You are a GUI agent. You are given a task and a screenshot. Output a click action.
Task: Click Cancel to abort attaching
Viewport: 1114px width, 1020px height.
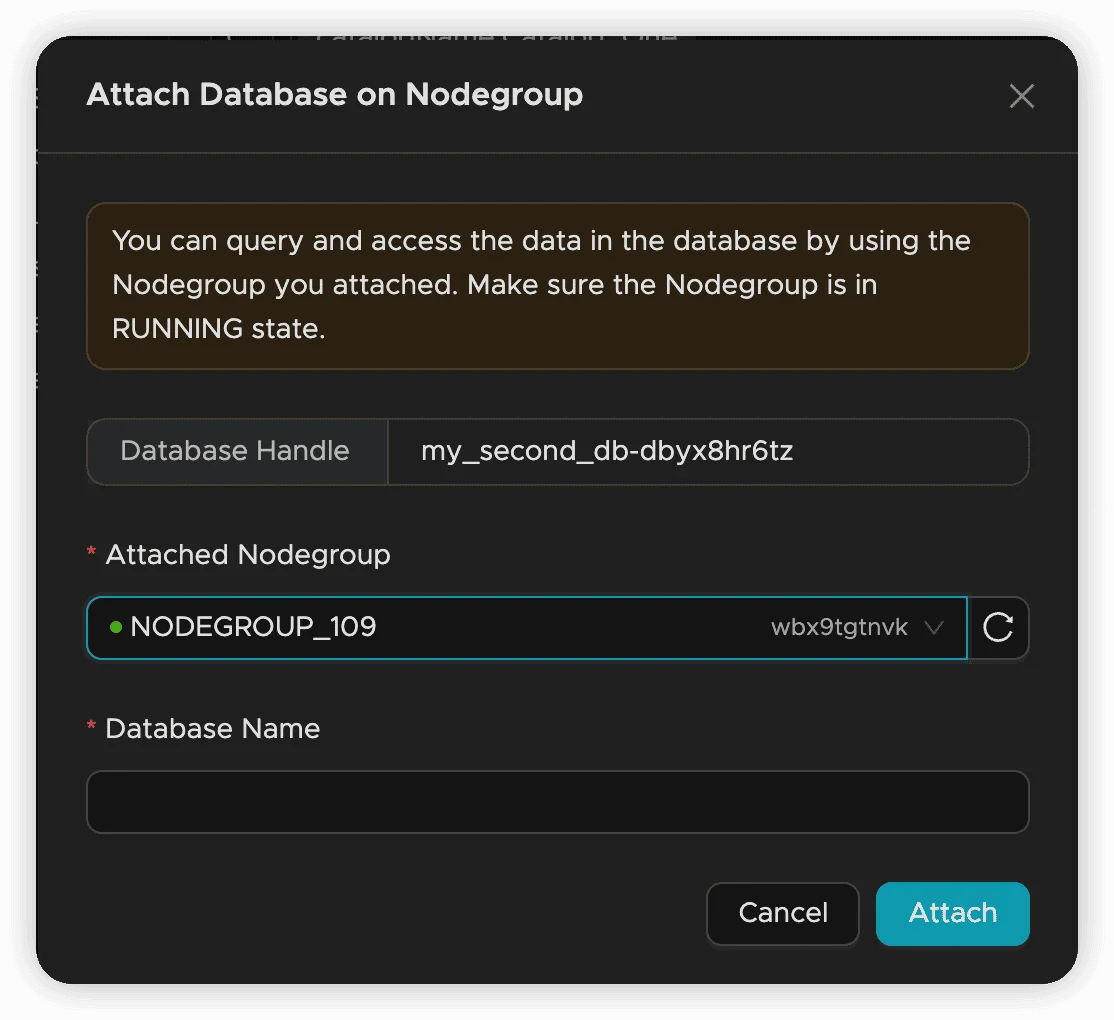tap(782, 913)
